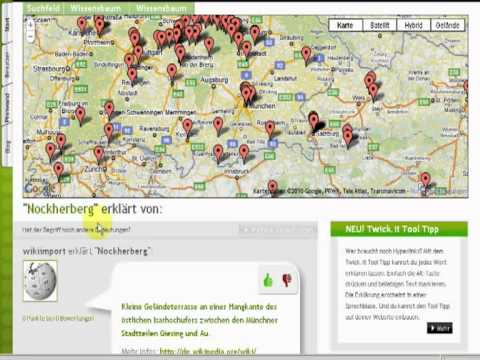The height and width of the screenshot is (360, 480).
Task: Open the Suchfeld tab
Action: coord(43,8)
